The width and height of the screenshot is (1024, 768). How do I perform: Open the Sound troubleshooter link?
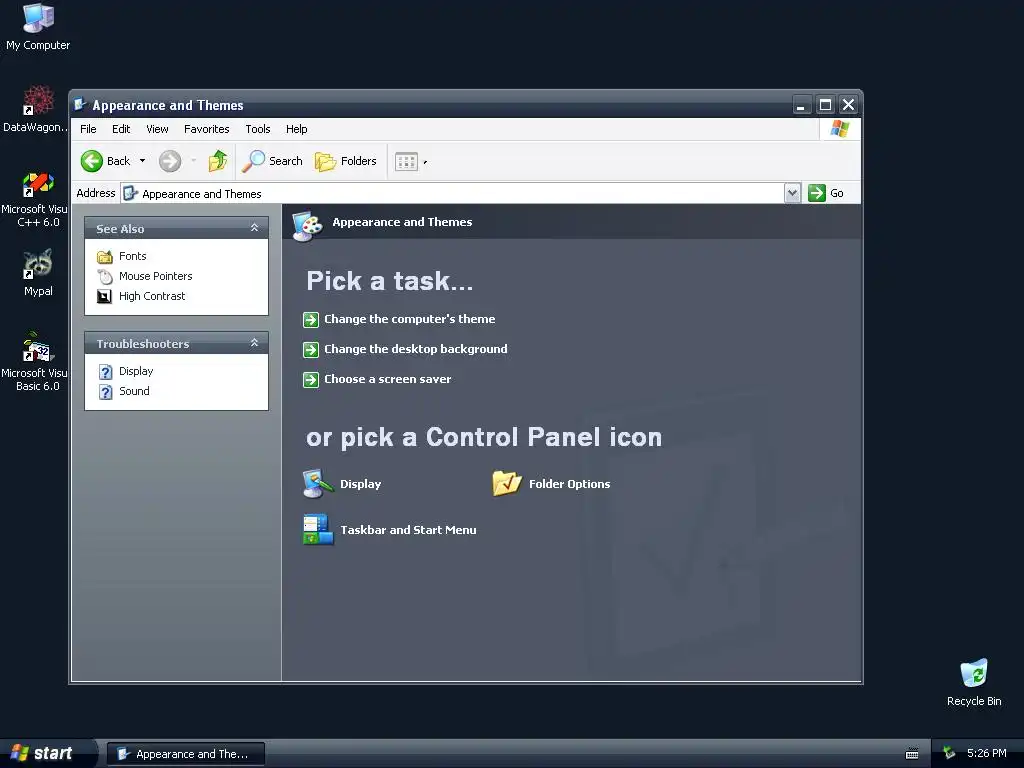(134, 392)
